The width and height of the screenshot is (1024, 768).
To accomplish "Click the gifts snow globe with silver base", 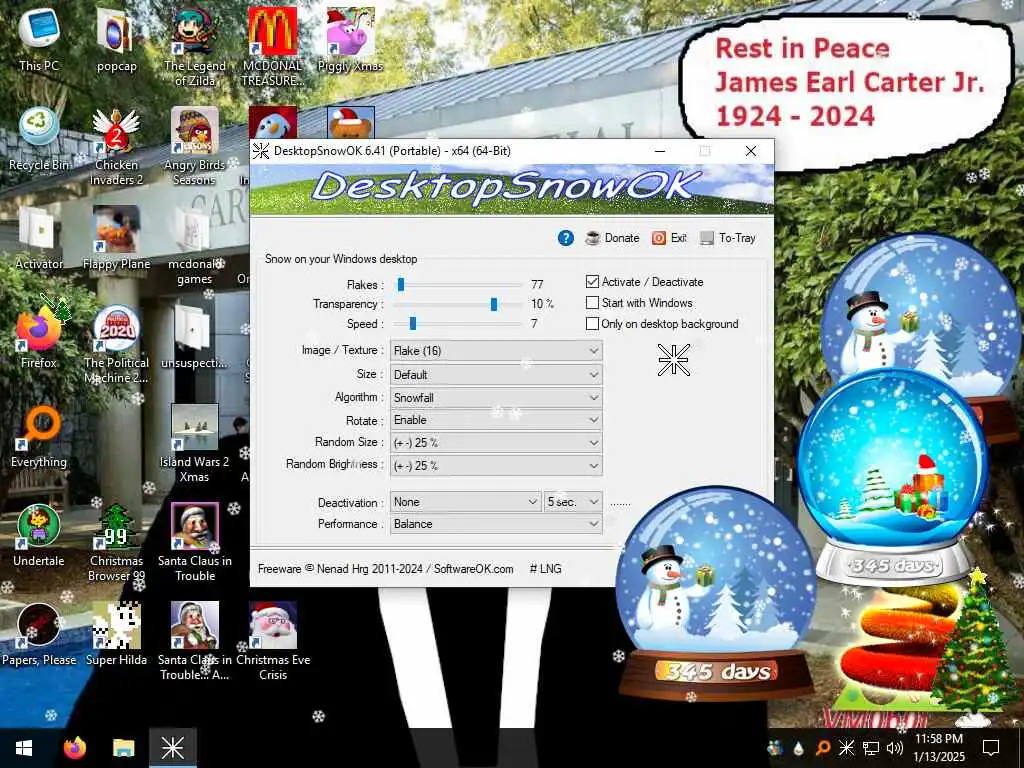I will (891, 477).
